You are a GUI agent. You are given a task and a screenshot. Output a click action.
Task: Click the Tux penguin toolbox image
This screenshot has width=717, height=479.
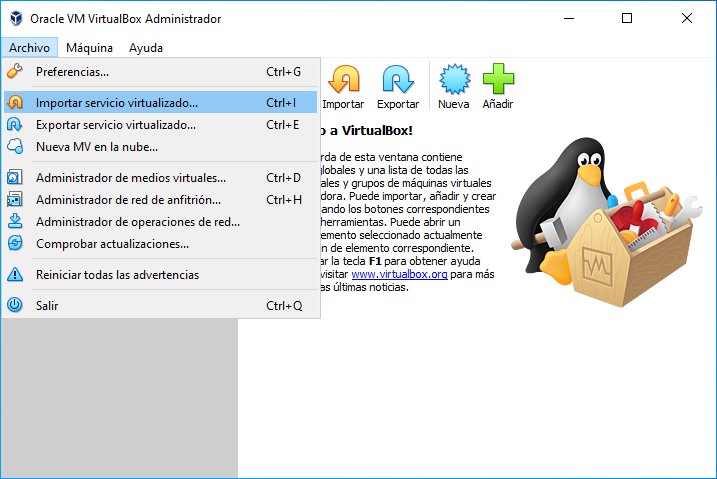tap(606, 222)
